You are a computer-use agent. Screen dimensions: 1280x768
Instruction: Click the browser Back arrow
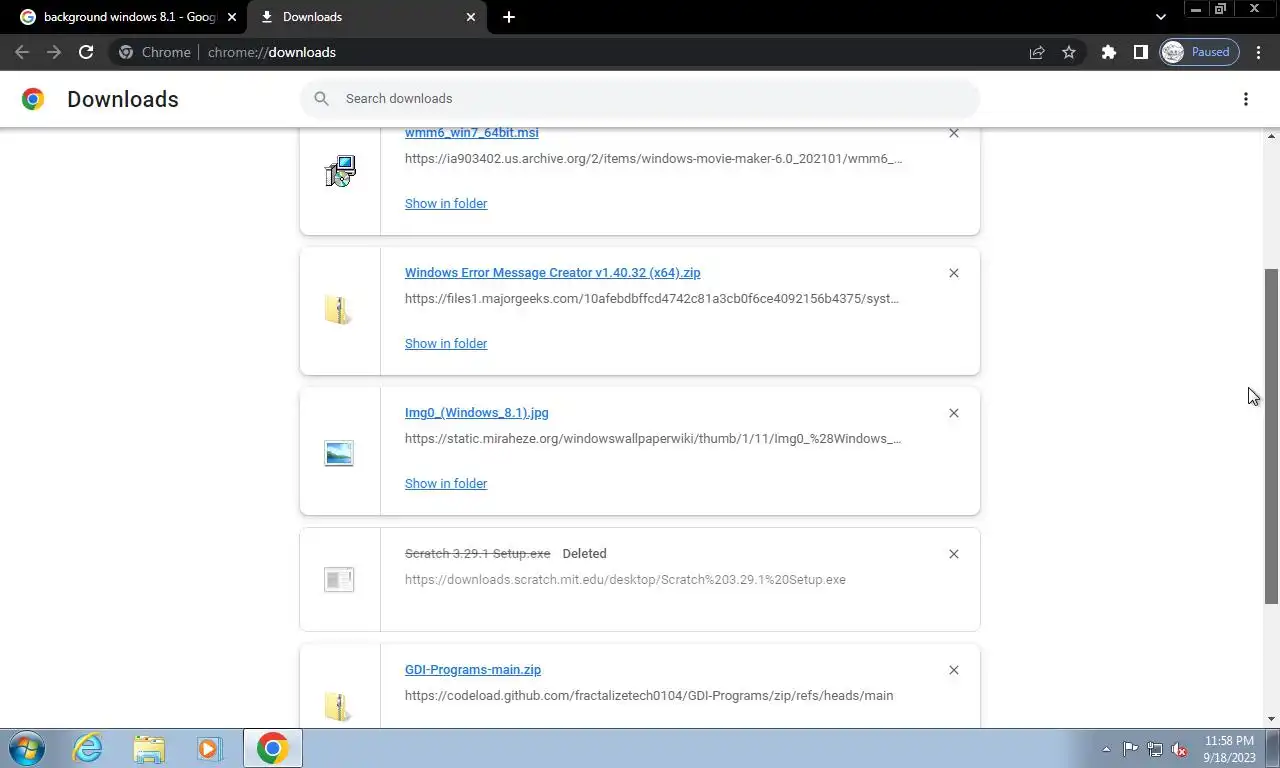click(22, 52)
